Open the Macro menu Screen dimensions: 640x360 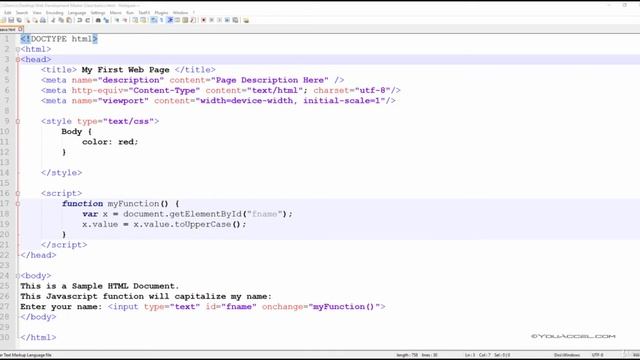pos(116,13)
